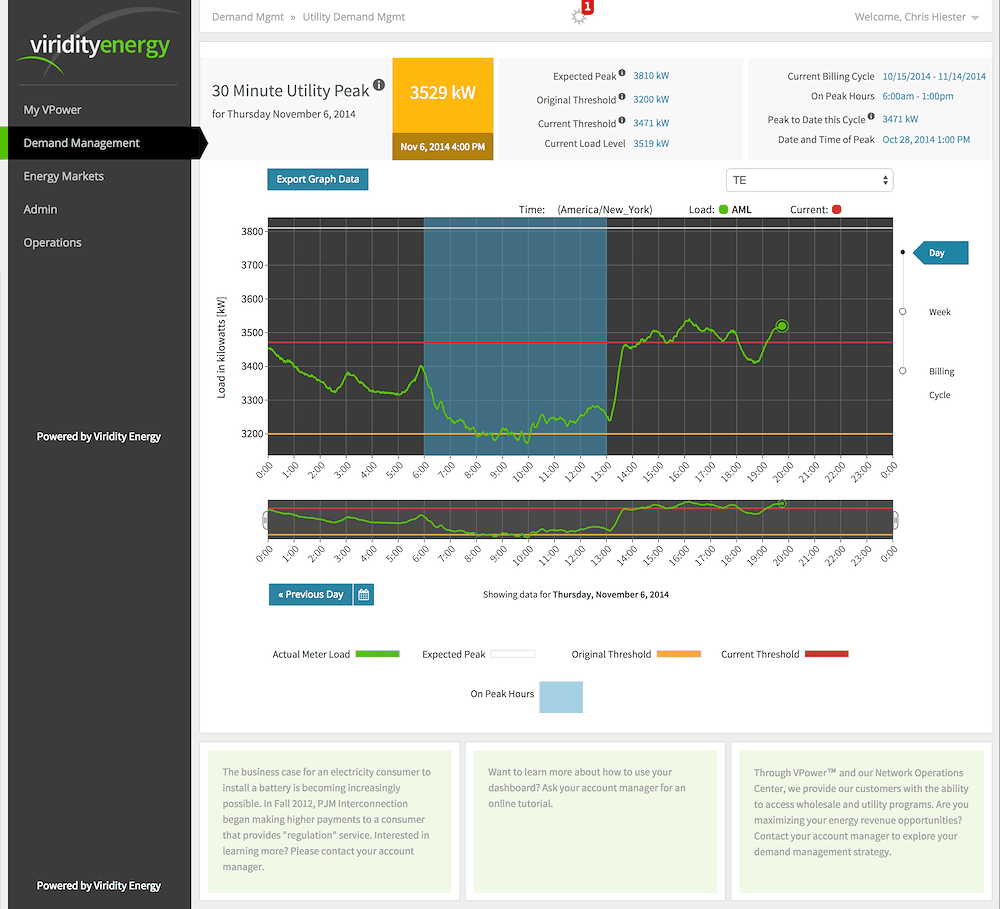This screenshot has width=1000, height=909.
Task: Open the calendar date picker beside Previous Day
Action: 363,594
